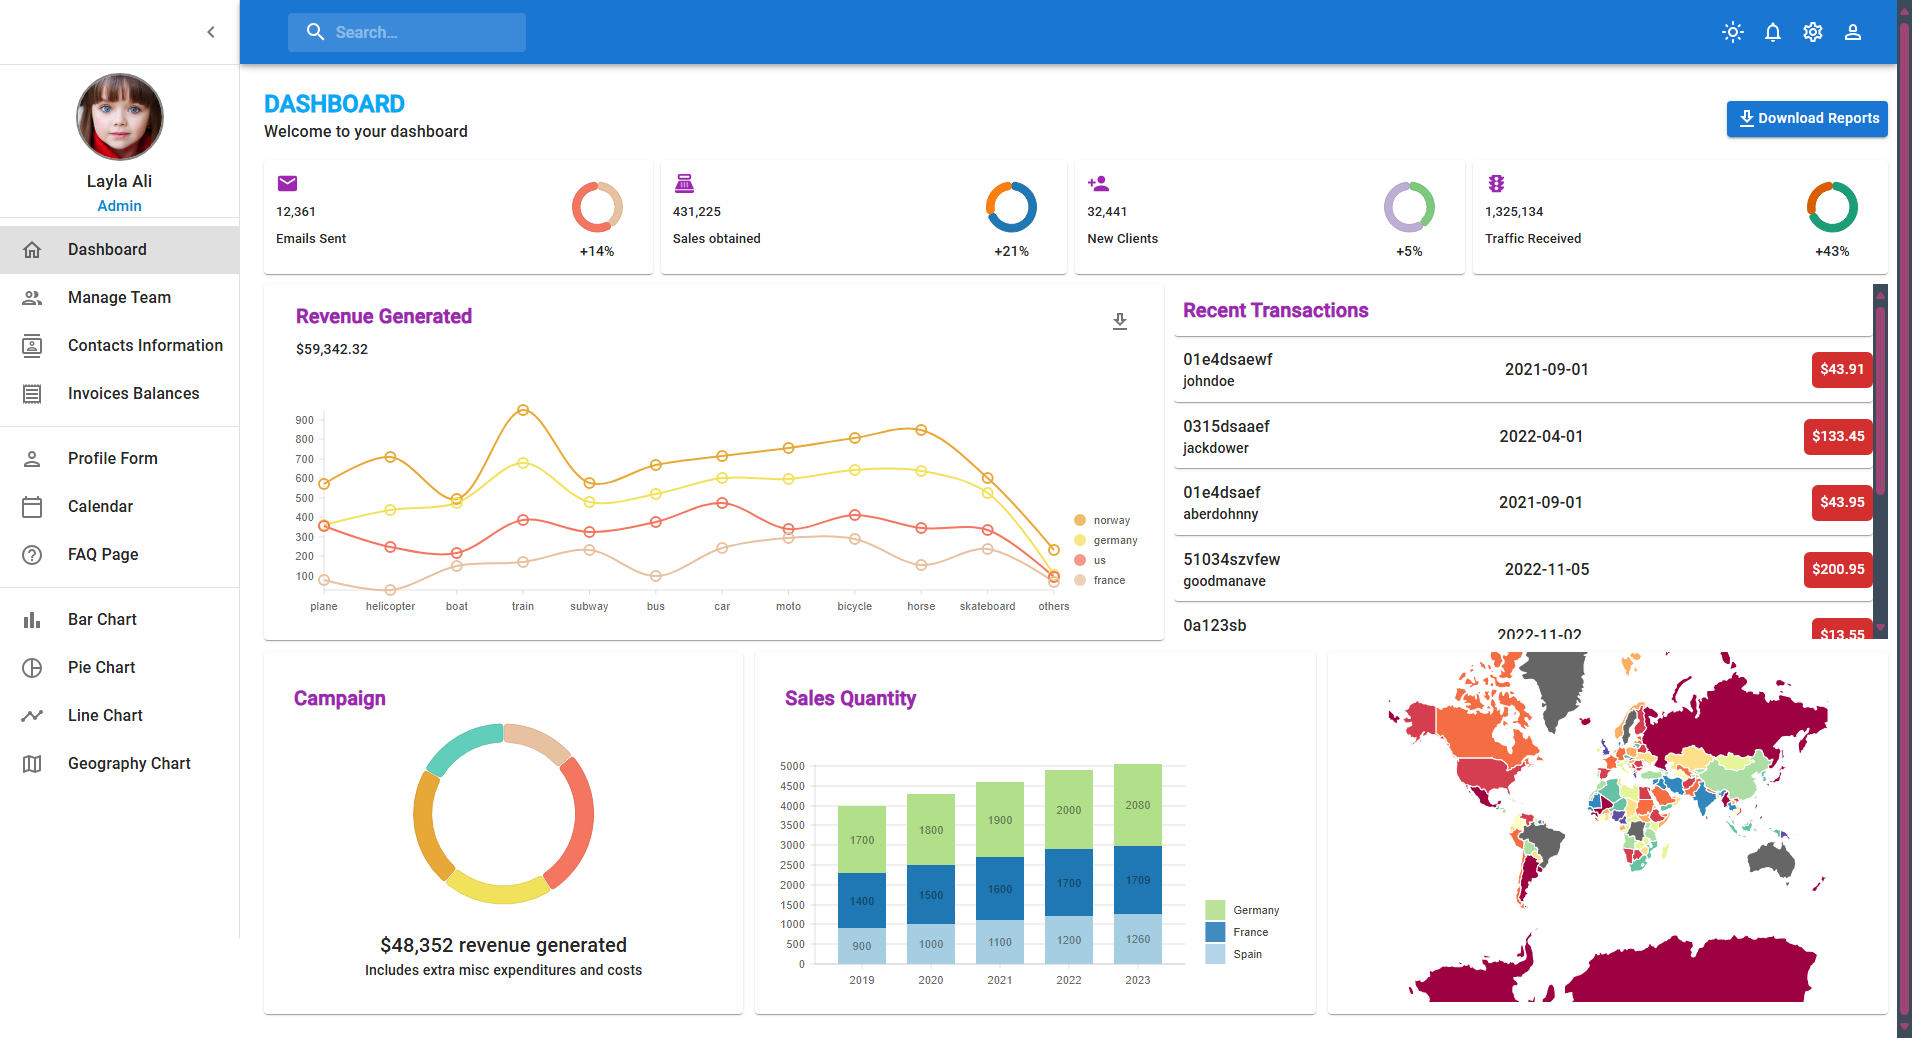Click the $43.91 transaction amount
Image resolution: width=1912 pixels, height=1038 pixels.
pos(1842,369)
